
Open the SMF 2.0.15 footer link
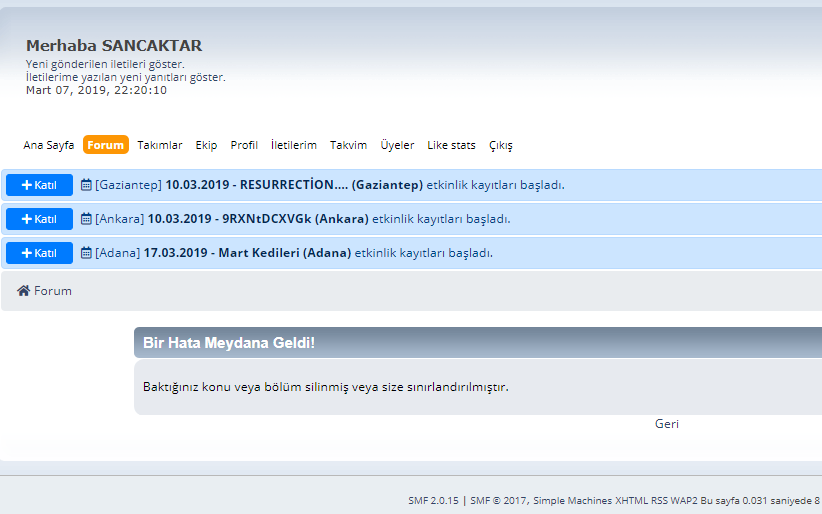tap(433, 500)
